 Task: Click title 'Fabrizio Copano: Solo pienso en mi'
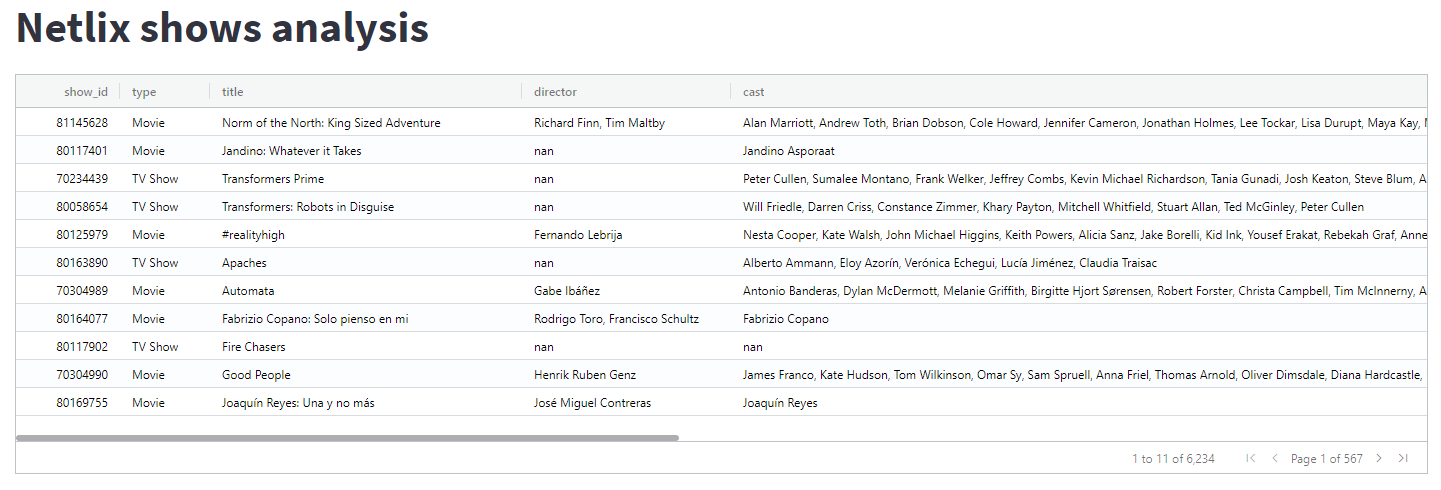coord(315,319)
